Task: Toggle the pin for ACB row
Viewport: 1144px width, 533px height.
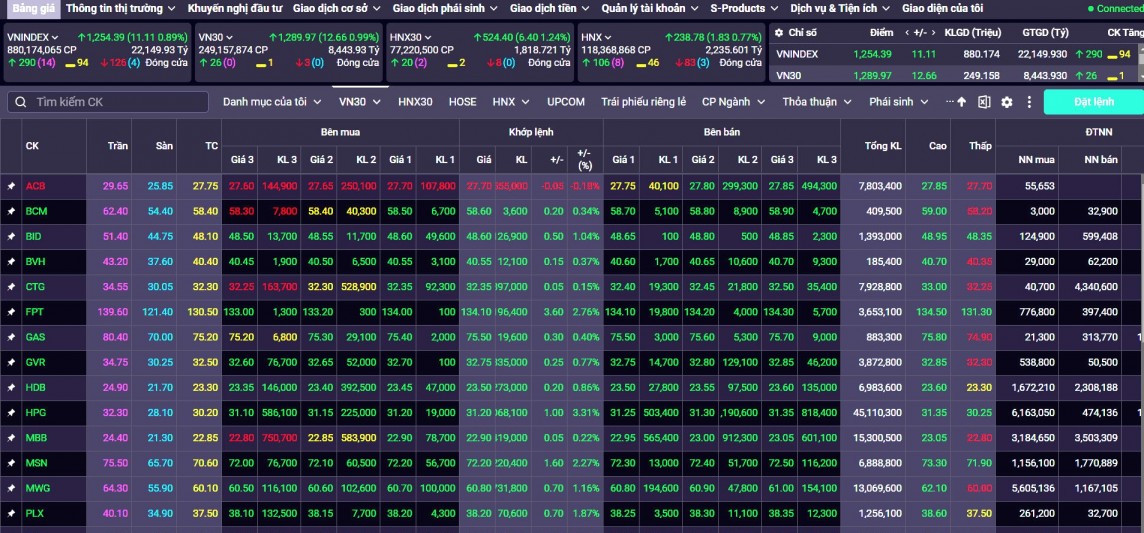Action: [11, 186]
